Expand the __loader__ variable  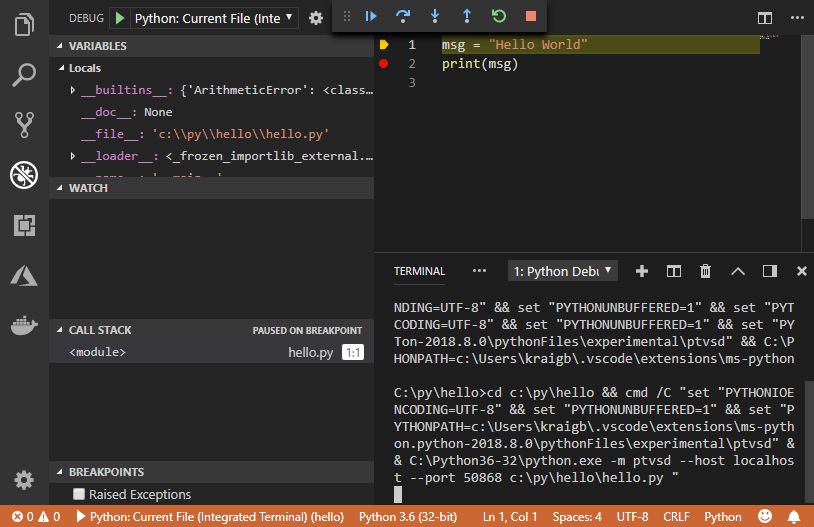pyautogui.click(x=73, y=156)
